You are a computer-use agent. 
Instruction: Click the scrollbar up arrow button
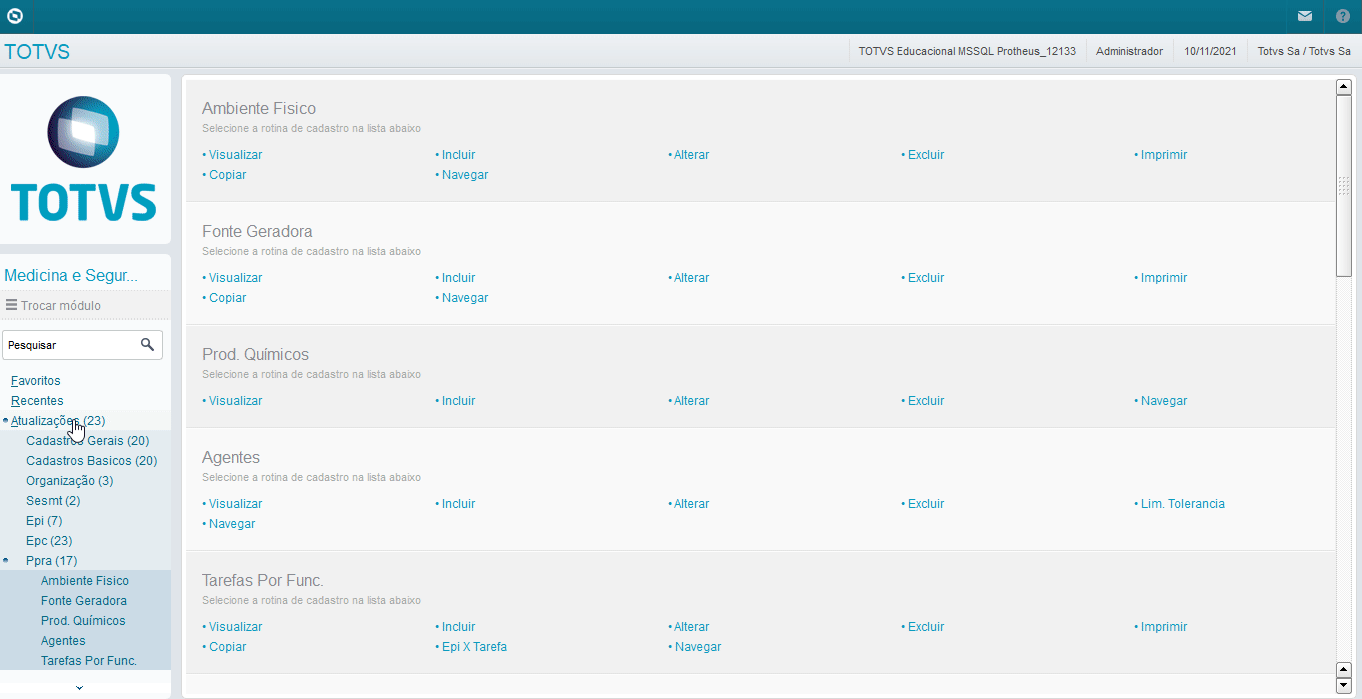pos(1344,86)
